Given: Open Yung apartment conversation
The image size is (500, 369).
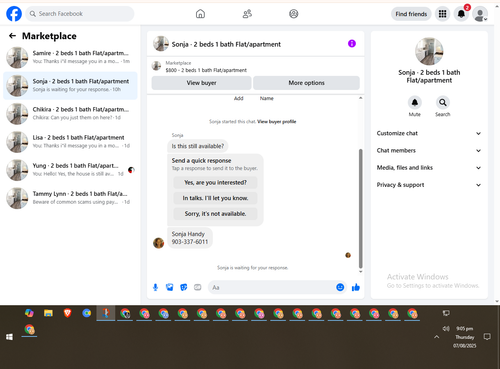Looking at the screenshot, I should coord(70,170).
